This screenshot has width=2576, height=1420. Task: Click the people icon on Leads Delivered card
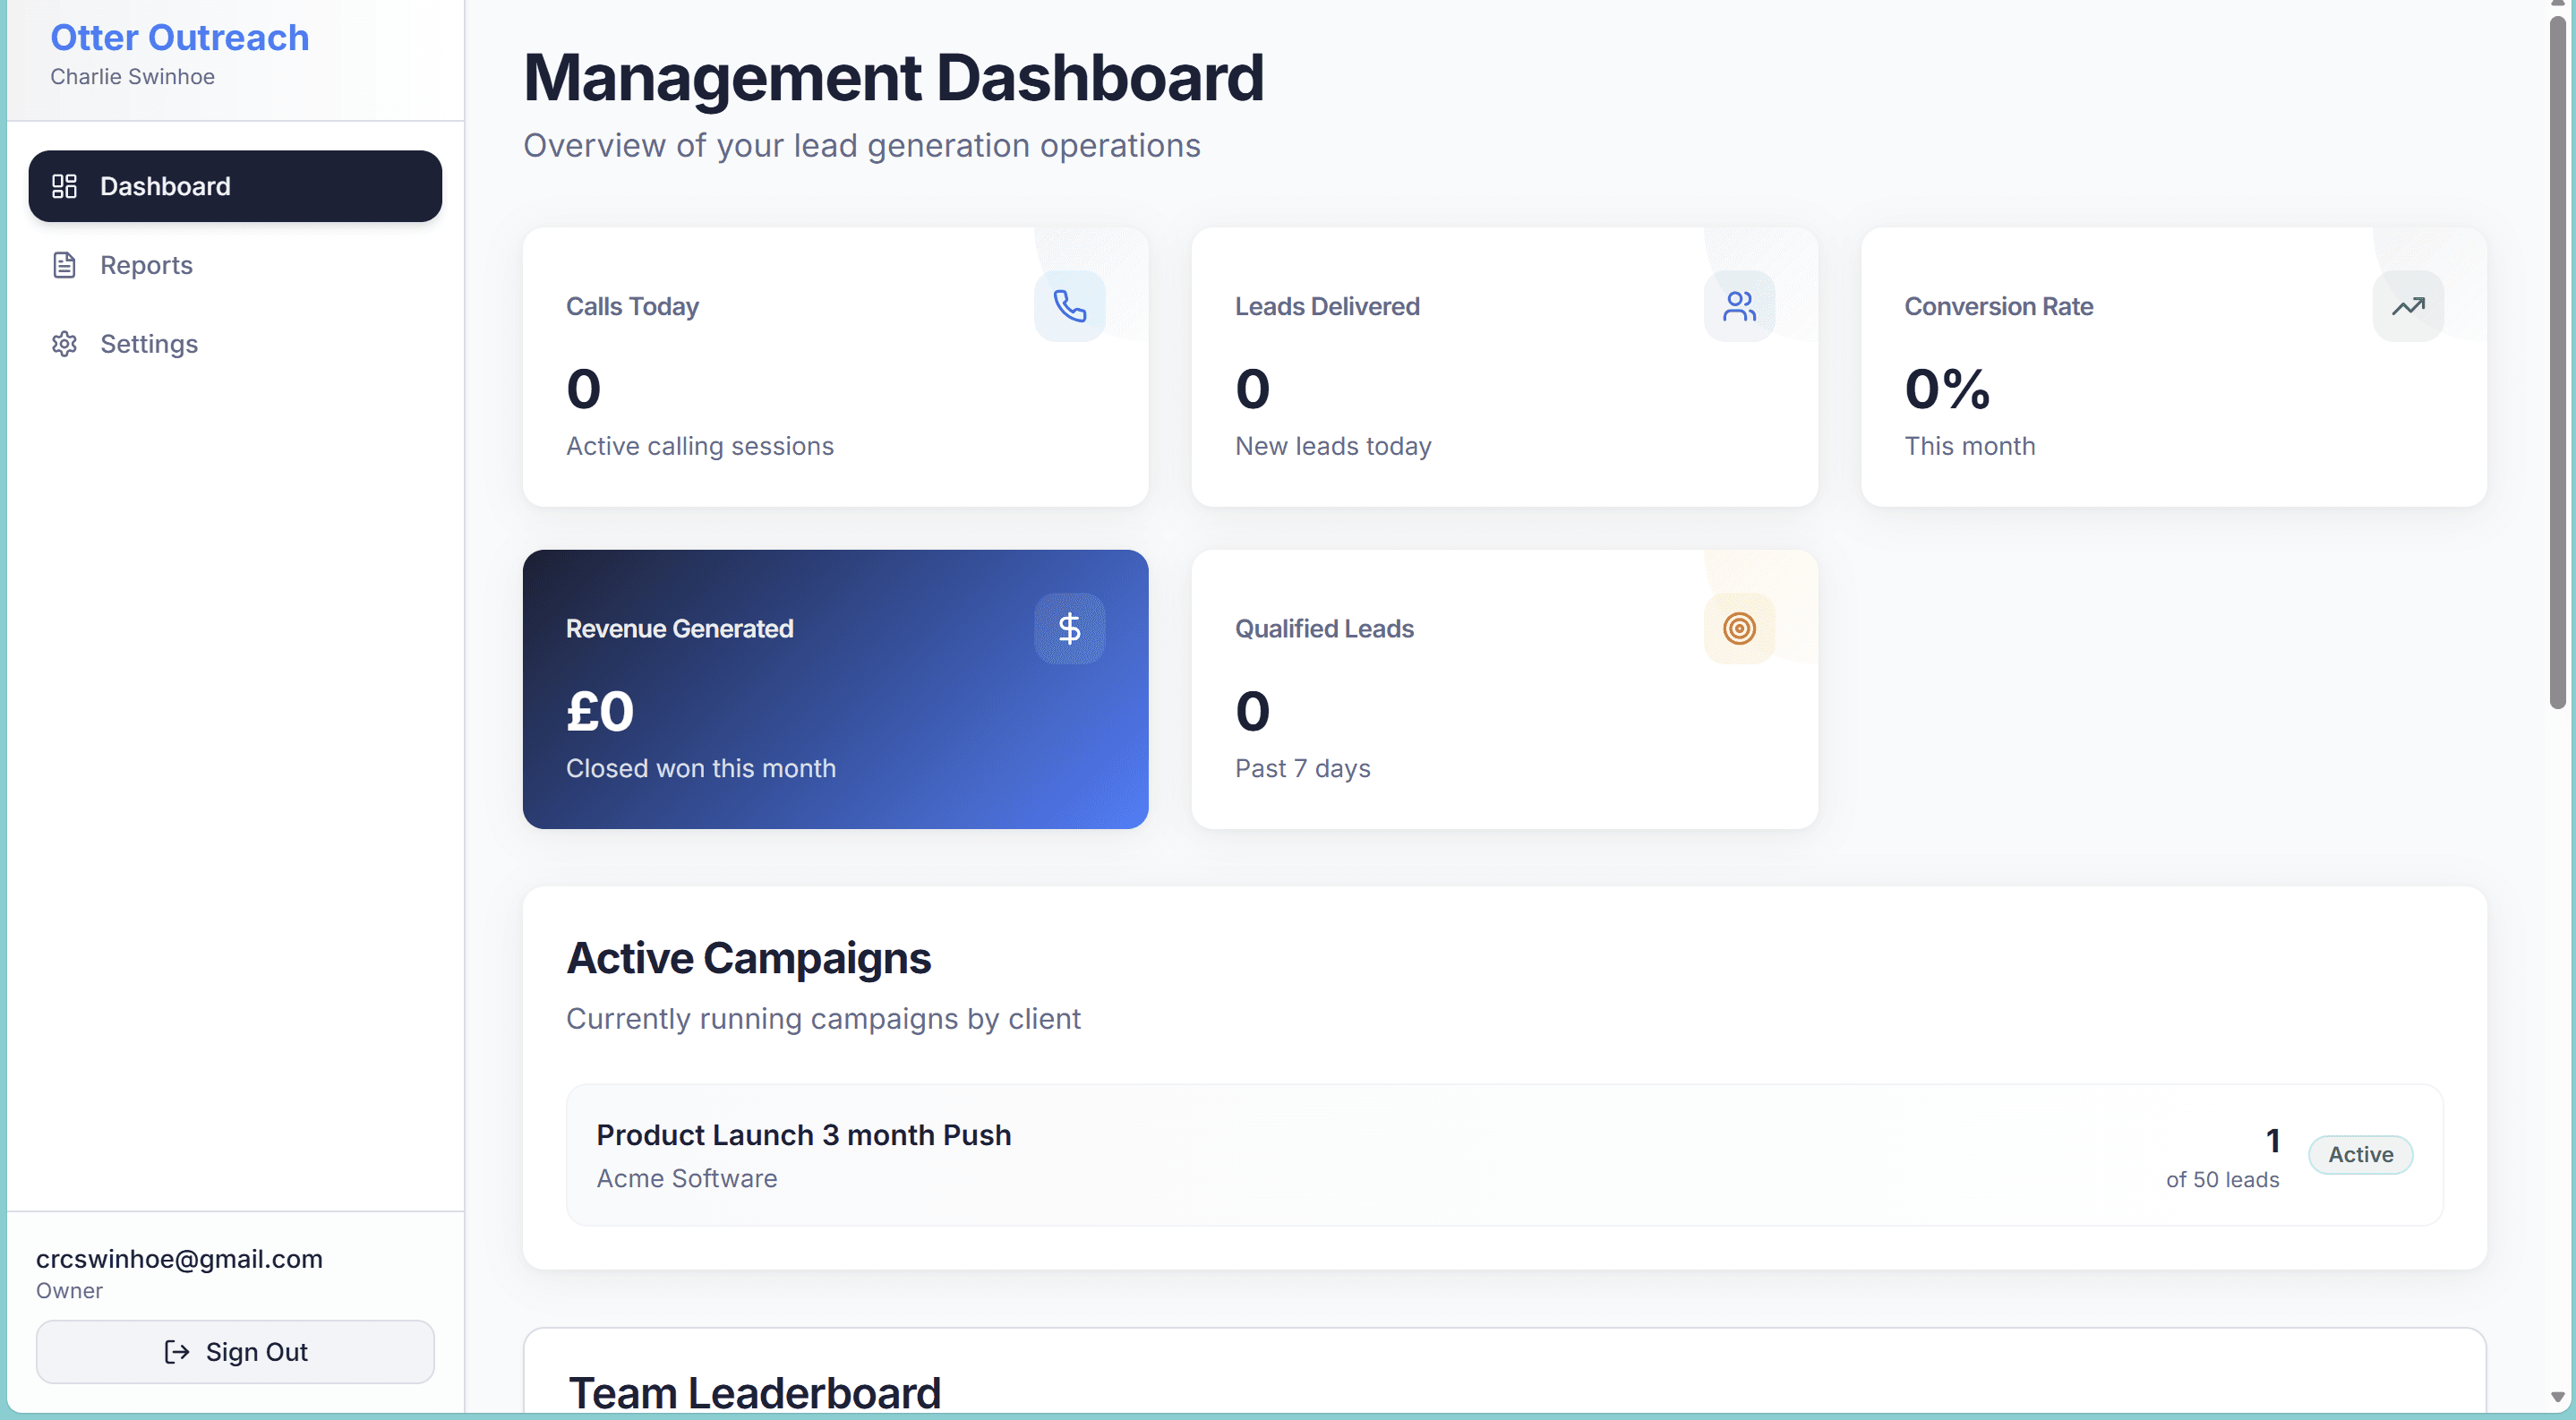1740,306
